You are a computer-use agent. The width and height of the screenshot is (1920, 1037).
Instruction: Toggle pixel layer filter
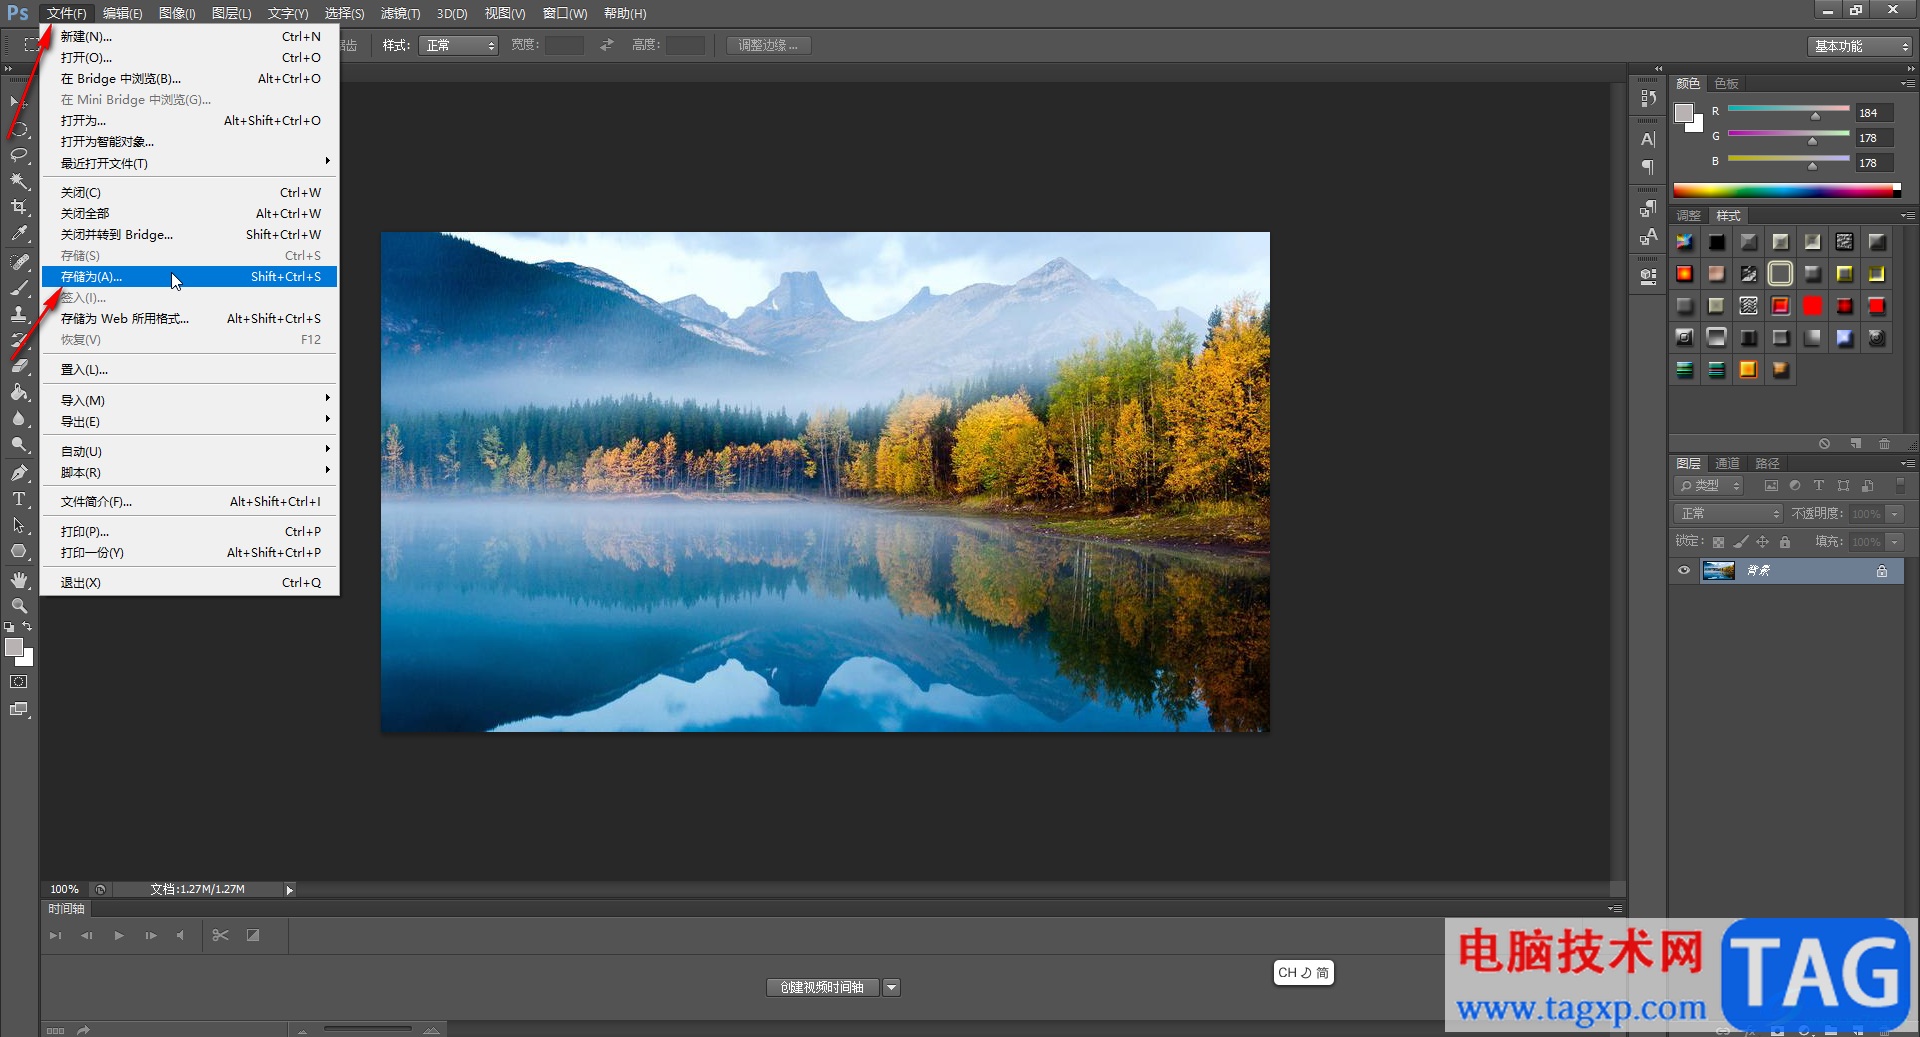pos(1771,486)
